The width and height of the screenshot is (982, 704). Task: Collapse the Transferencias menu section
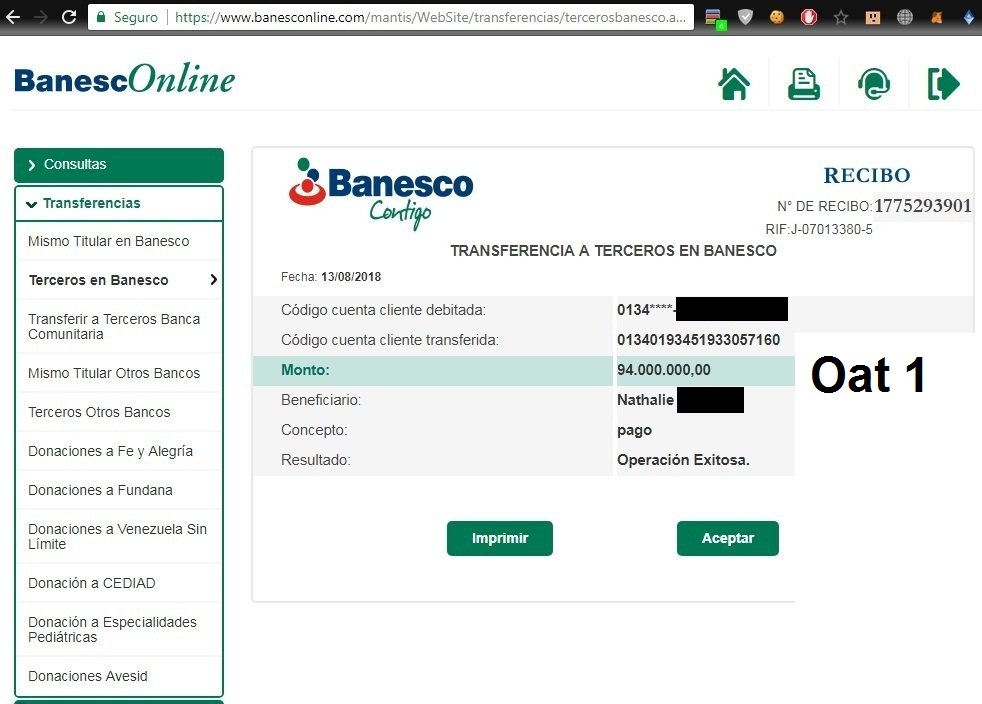point(119,204)
